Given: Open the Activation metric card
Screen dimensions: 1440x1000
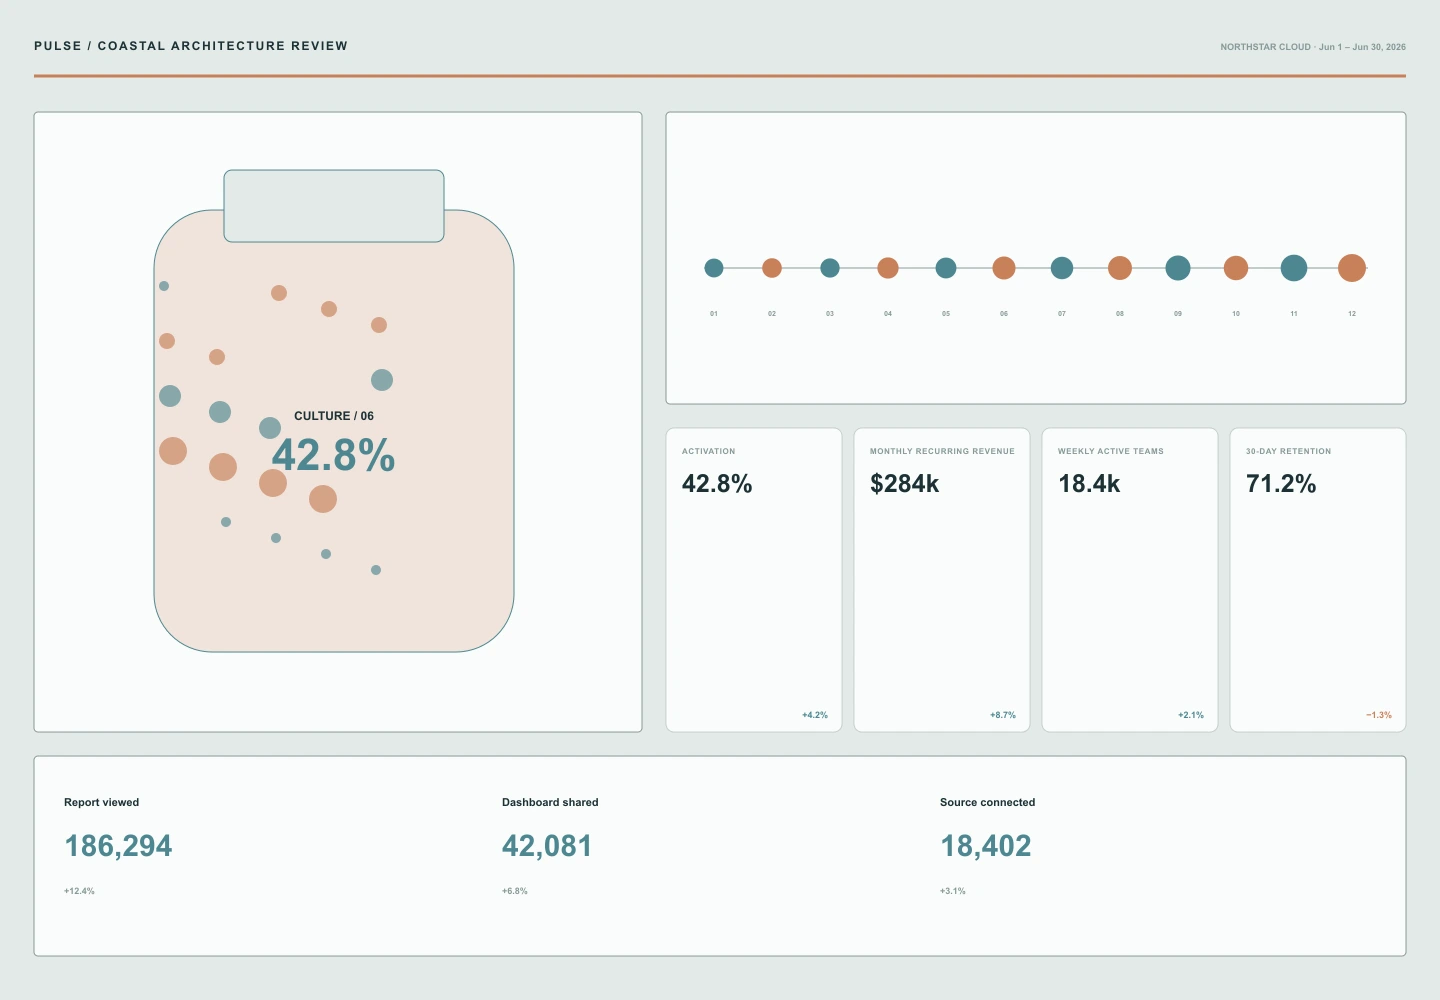Looking at the screenshot, I should pyautogui.click(x=754, y=580).
